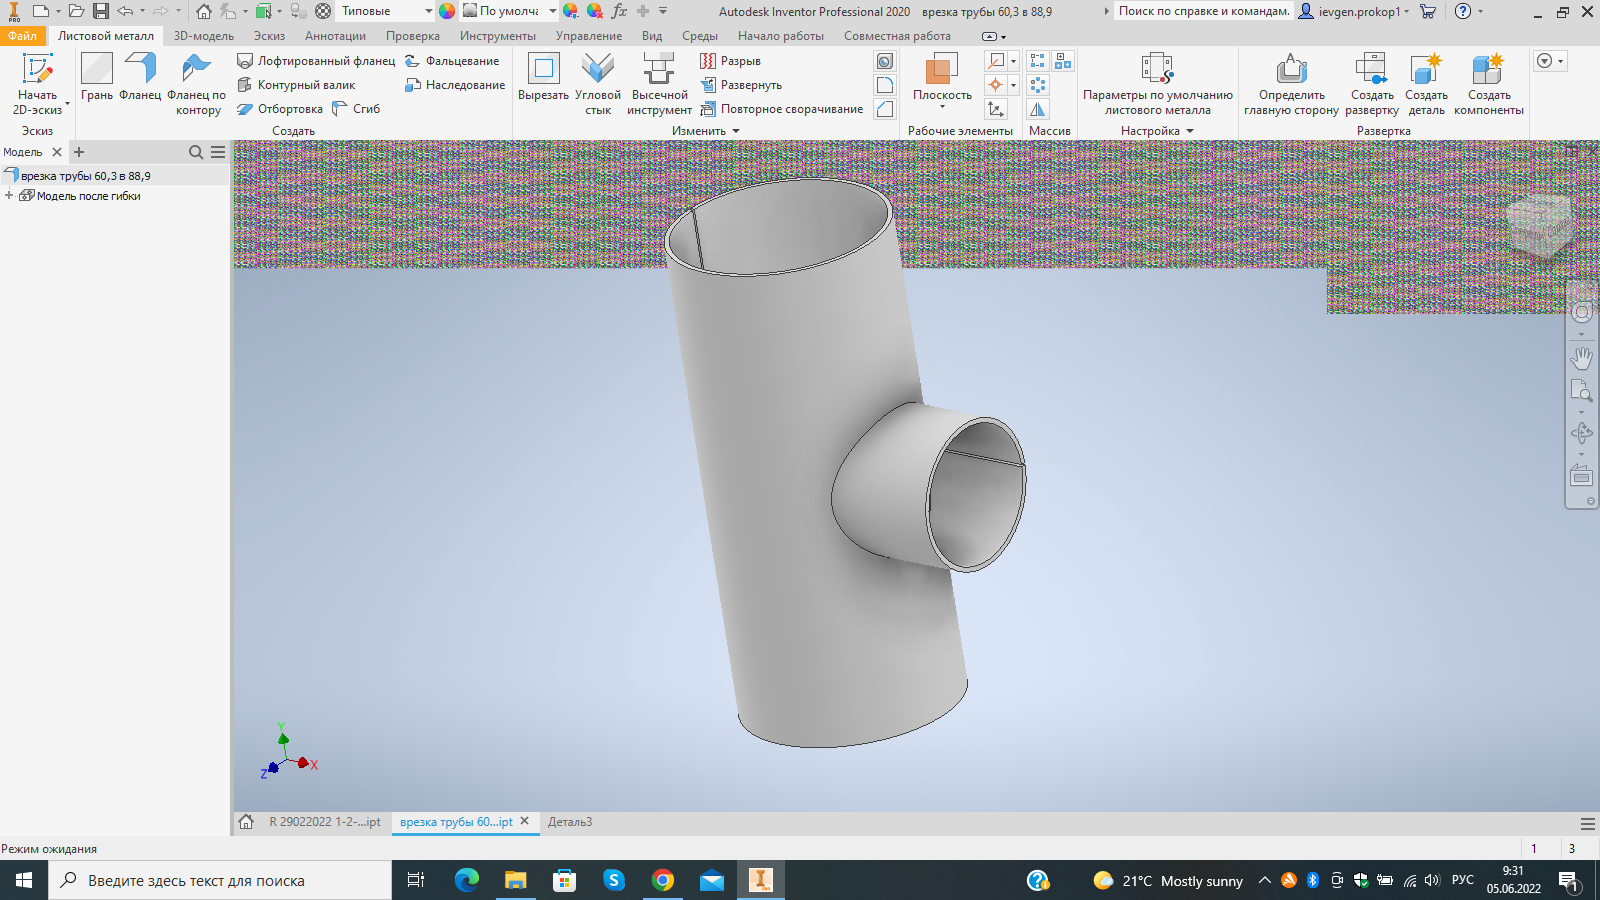The image size is (1600, 900).
Task: Choose the Фальцевание tool
Action: (x=452, y=61)
